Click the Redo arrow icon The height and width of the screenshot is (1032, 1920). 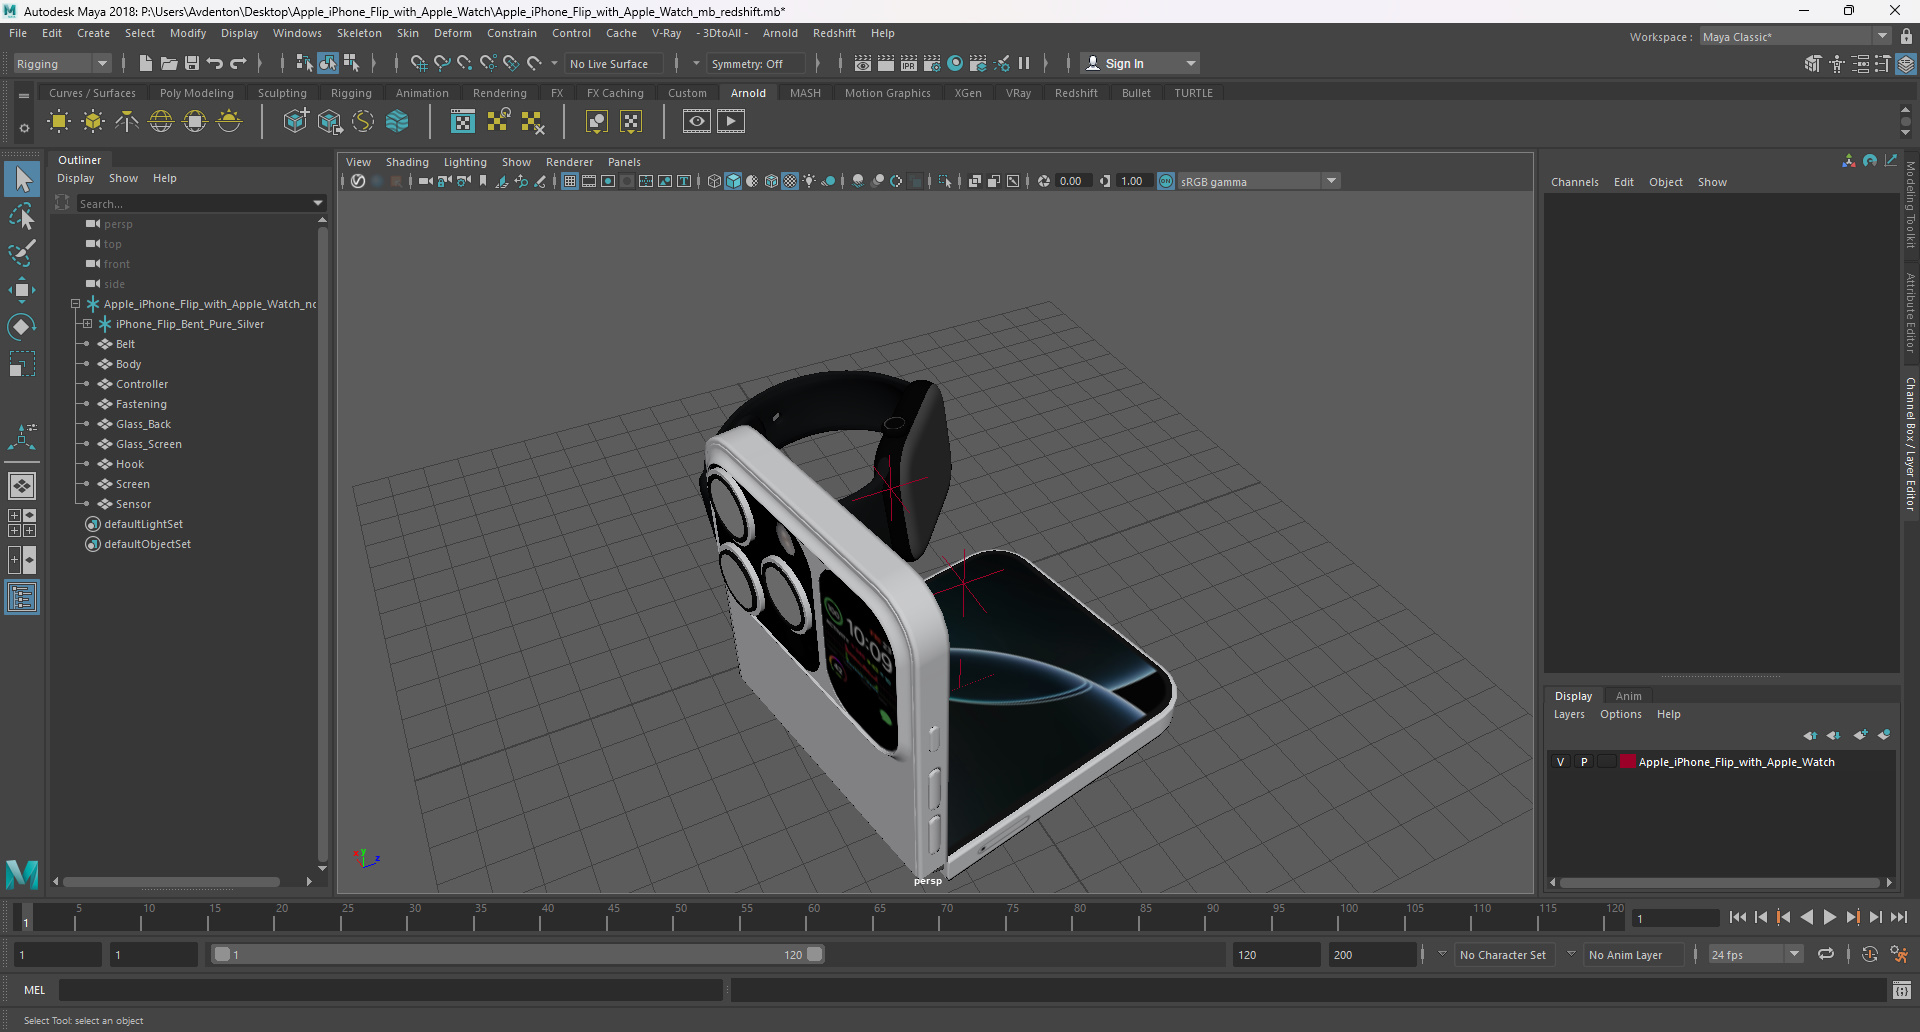point(238,63)
